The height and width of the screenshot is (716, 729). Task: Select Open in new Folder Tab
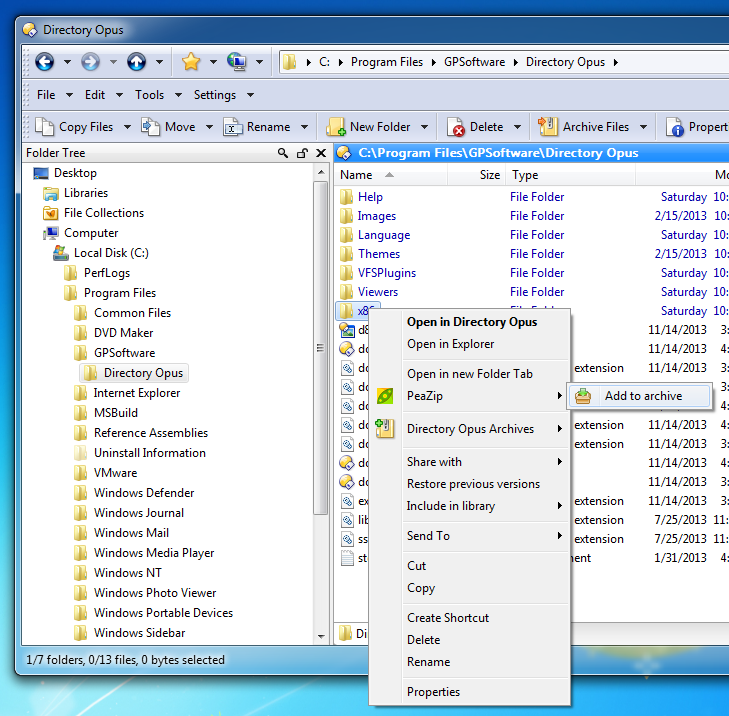(470, 374)
